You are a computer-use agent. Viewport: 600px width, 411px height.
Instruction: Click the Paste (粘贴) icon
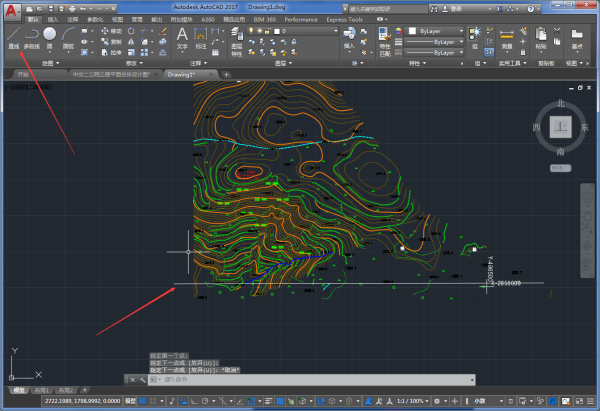click(x=542, y=35)
